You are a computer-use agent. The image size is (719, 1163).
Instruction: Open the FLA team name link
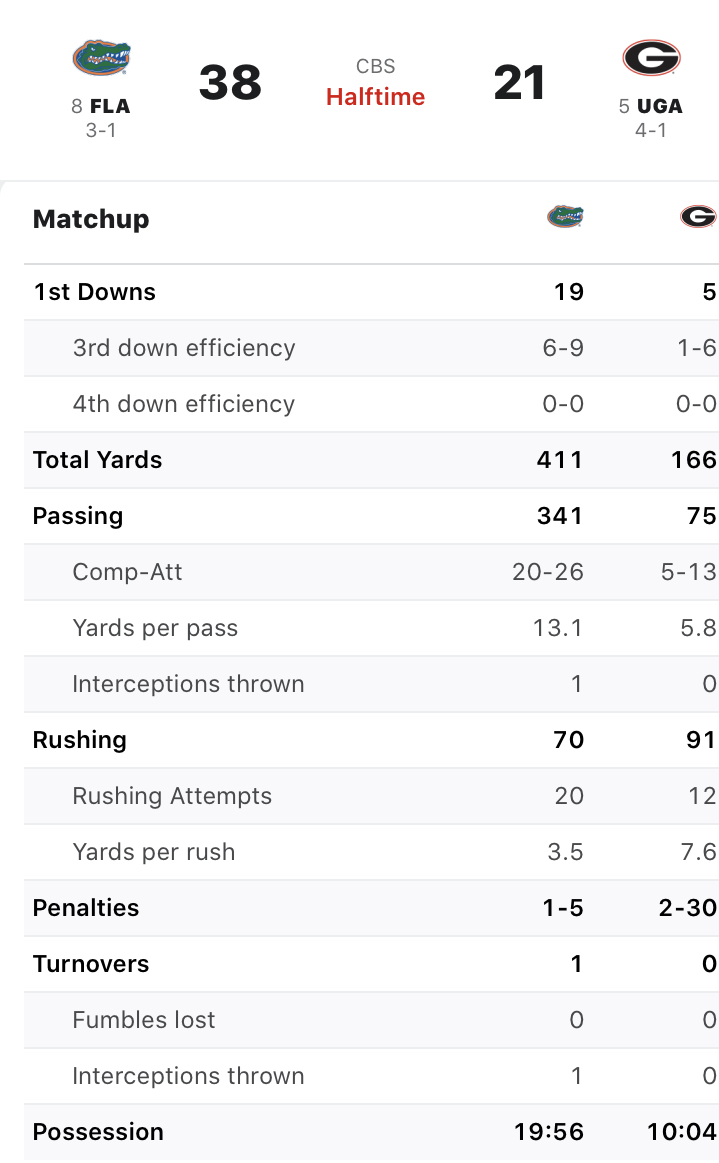pyautogui.click(x=110, y=106)
